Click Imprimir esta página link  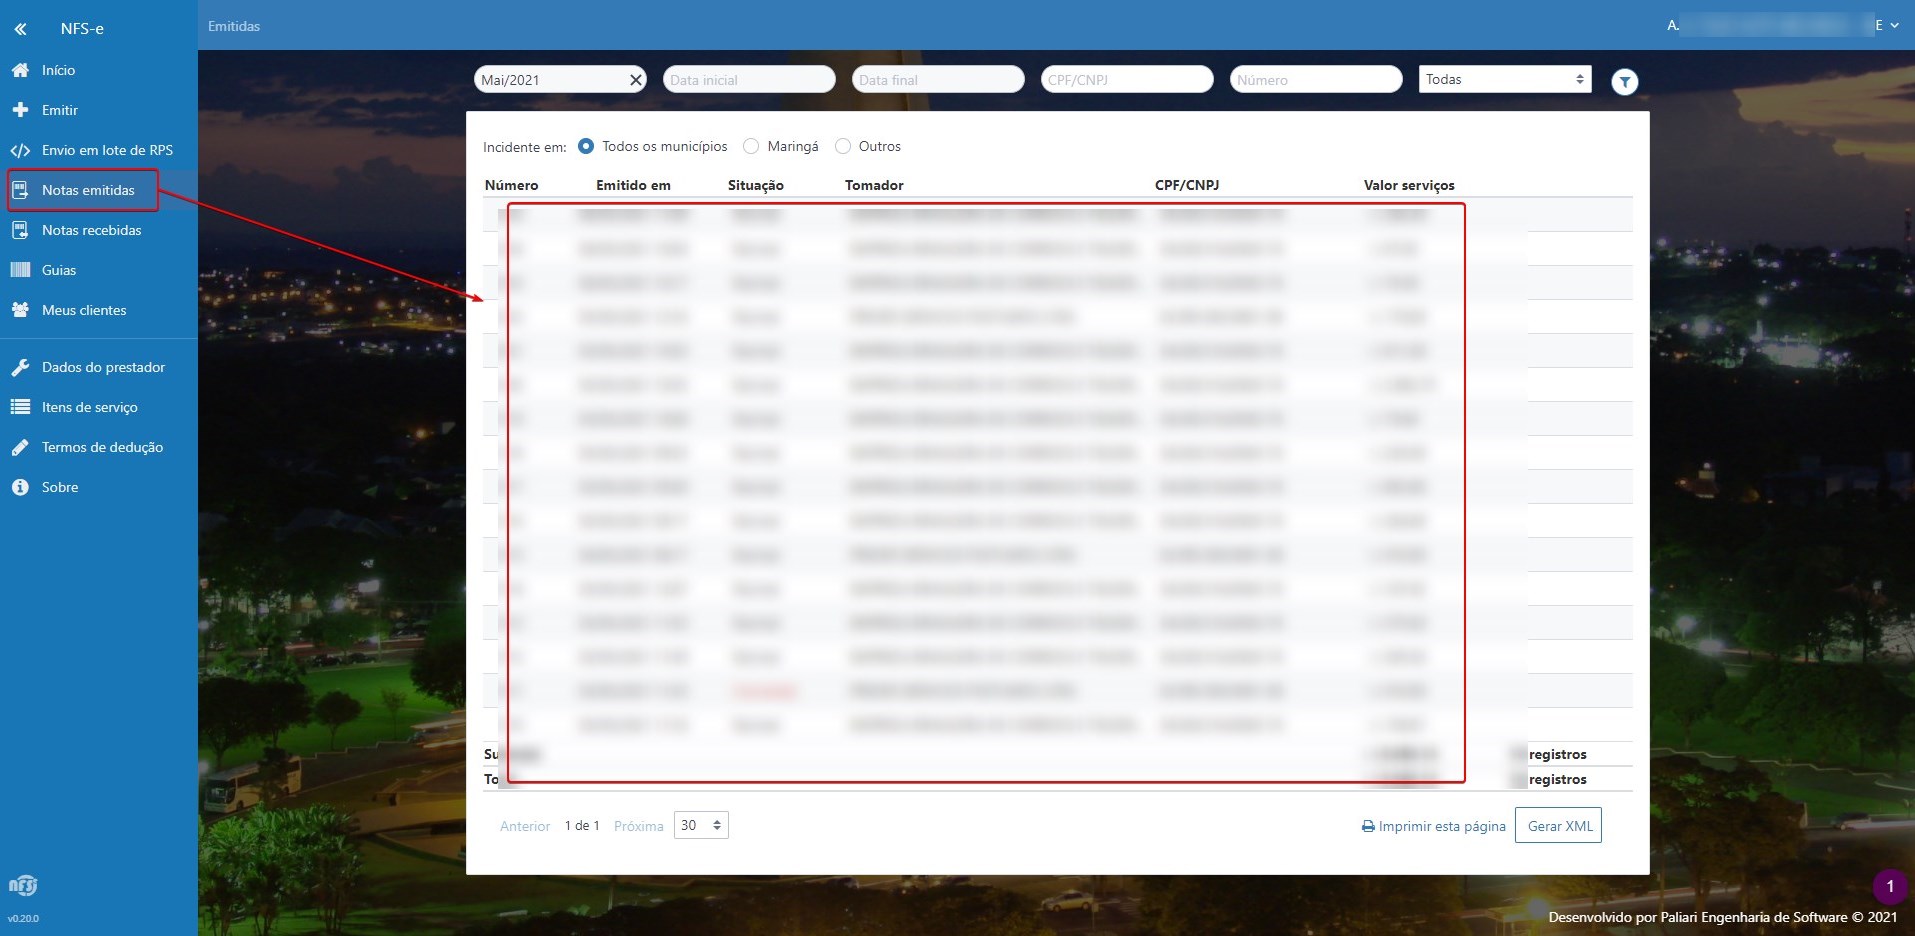pyautogui.click(x=1433, y=826)
